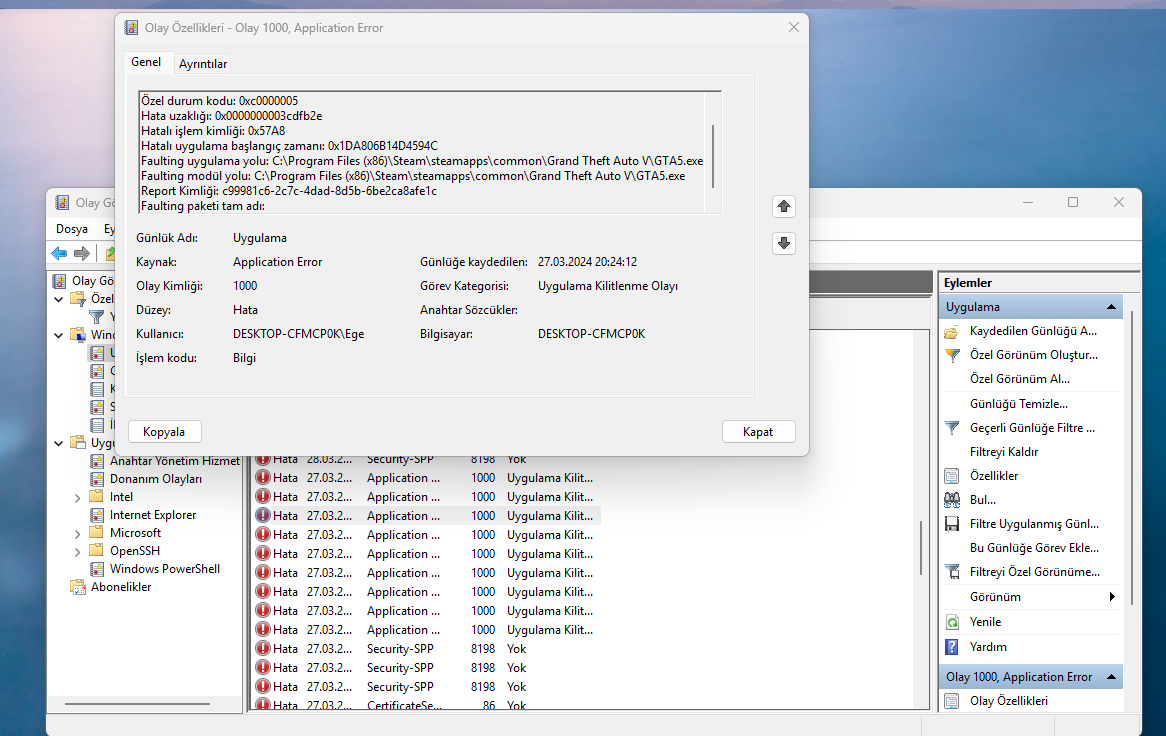
Task: Select Anahtar Yönetim Hizmeti log
Action: pyautogui.click(x=175, y=461)
